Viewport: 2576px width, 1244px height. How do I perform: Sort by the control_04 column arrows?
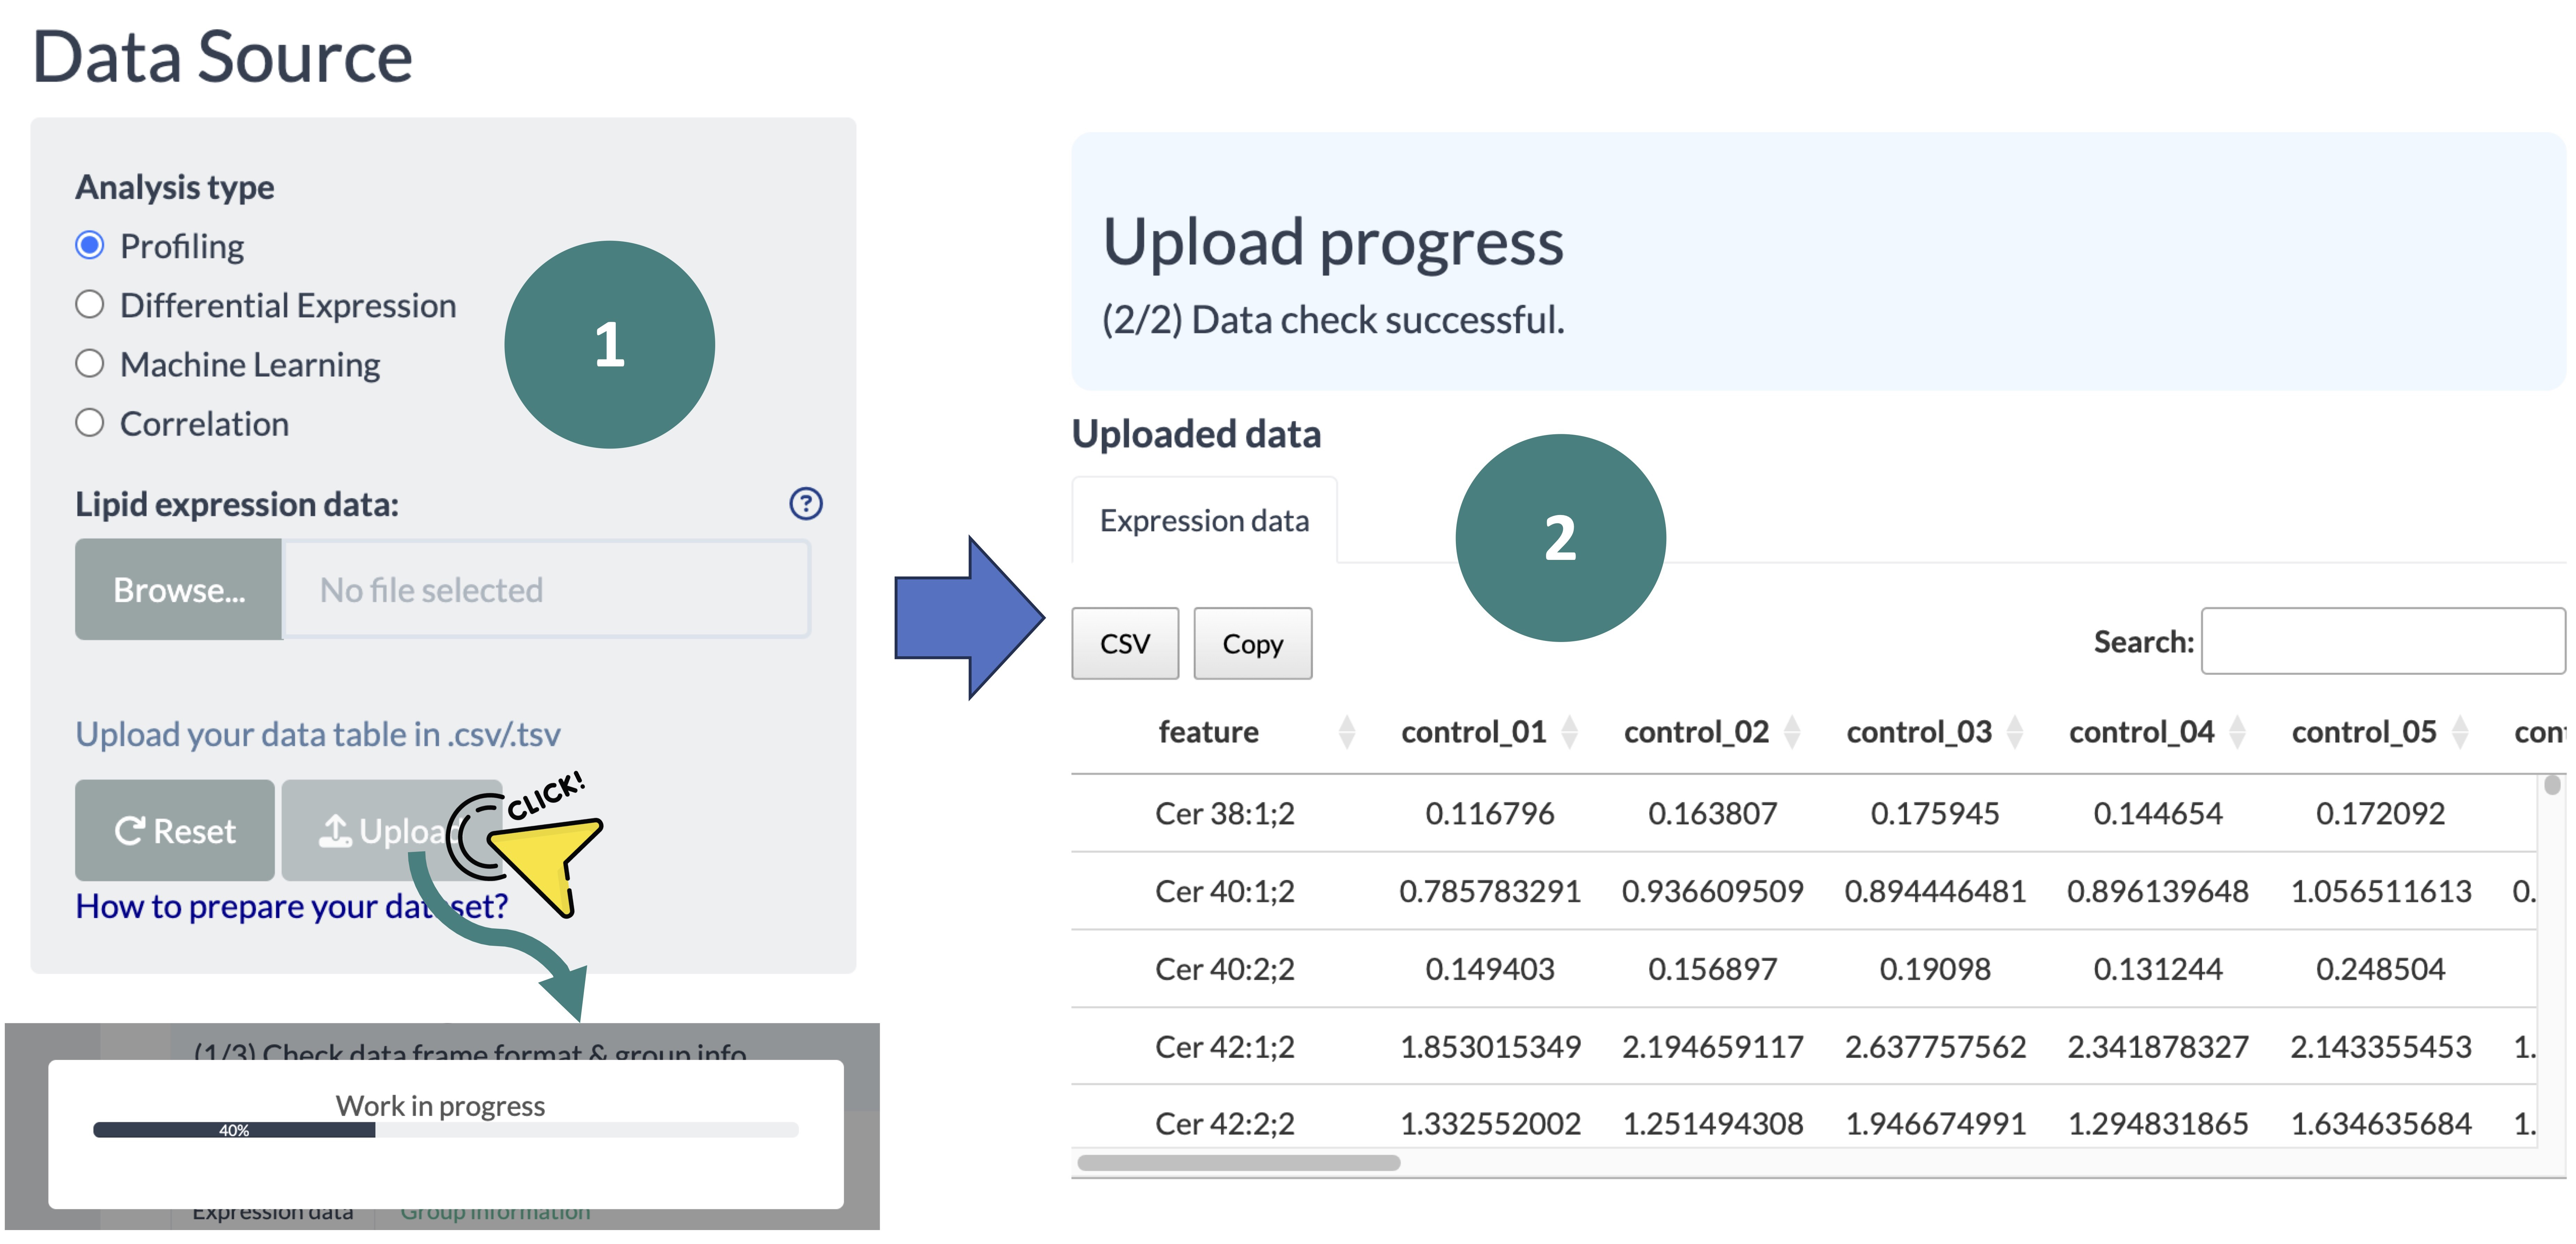(x=2238, y=732)
